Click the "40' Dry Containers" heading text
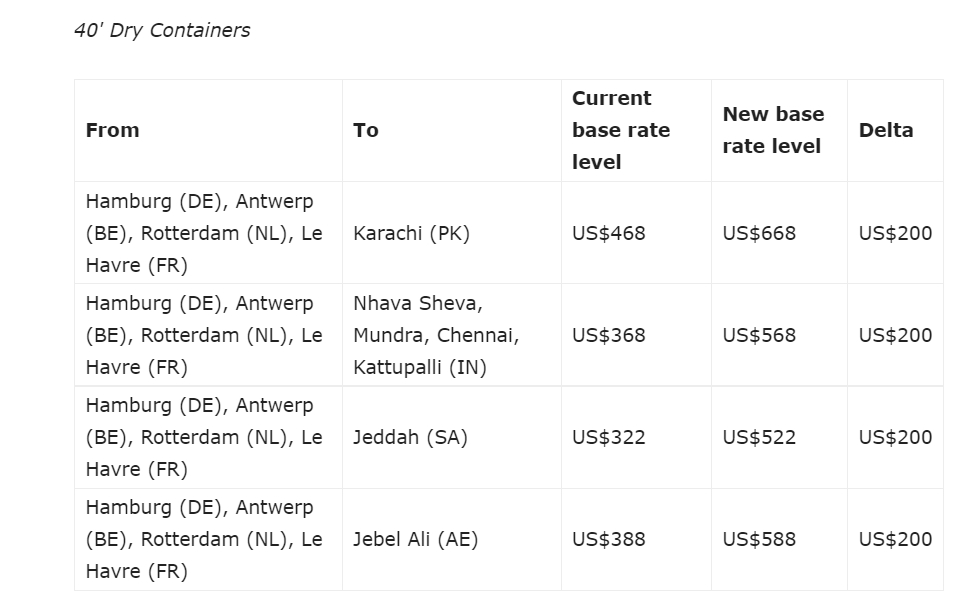 (x=162, y=31)
